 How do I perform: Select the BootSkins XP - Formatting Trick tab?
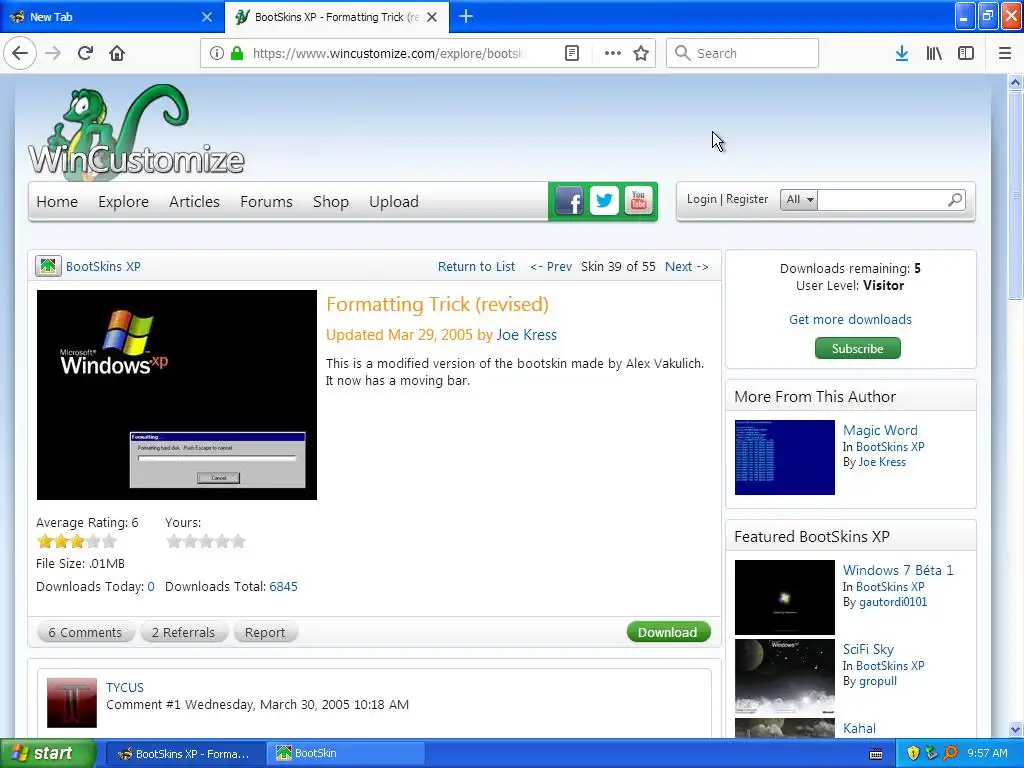click(x=336, y=17)
